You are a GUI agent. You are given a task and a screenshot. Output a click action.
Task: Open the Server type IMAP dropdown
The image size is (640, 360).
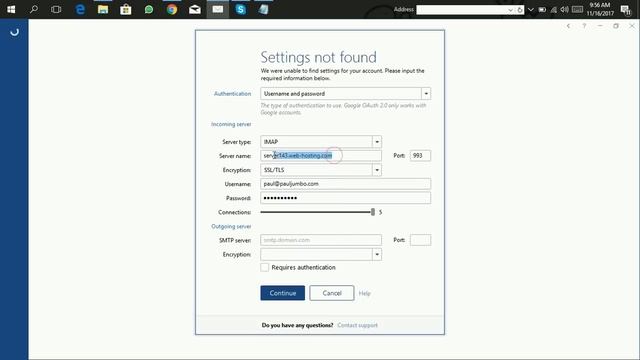(377, 142)
